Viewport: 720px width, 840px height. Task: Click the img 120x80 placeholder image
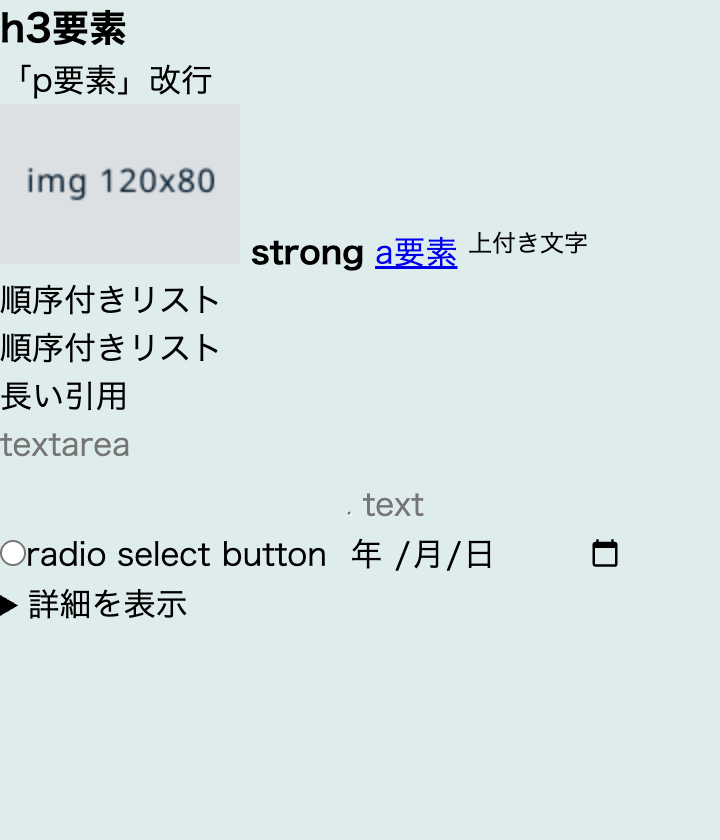120,183
